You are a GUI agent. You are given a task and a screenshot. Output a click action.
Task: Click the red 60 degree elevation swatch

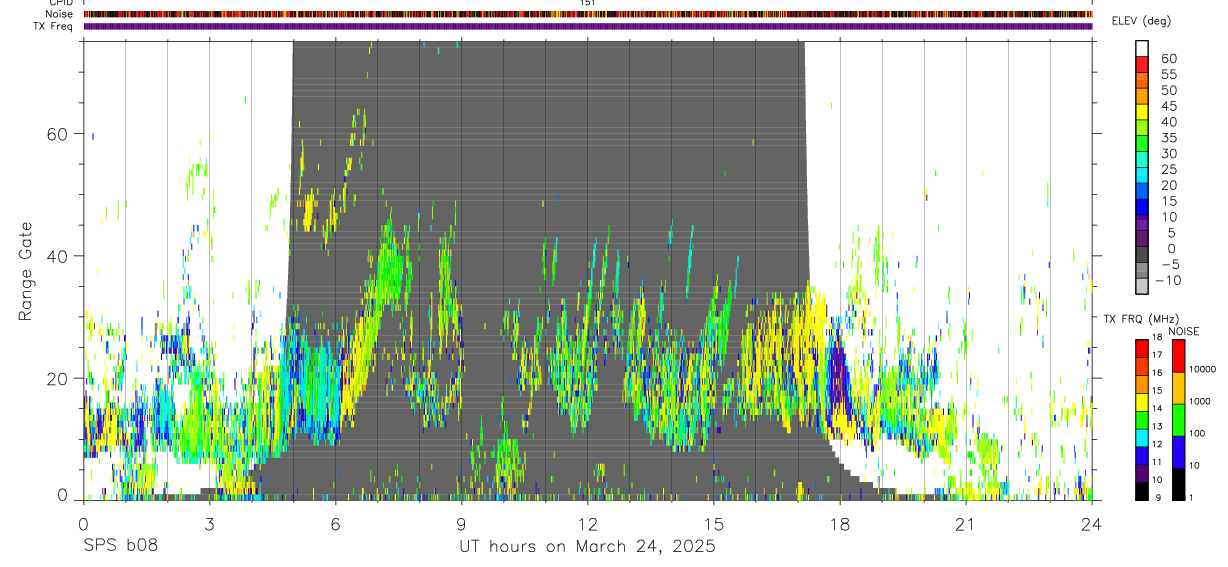pyautogui.click(x=1142, y=65)
